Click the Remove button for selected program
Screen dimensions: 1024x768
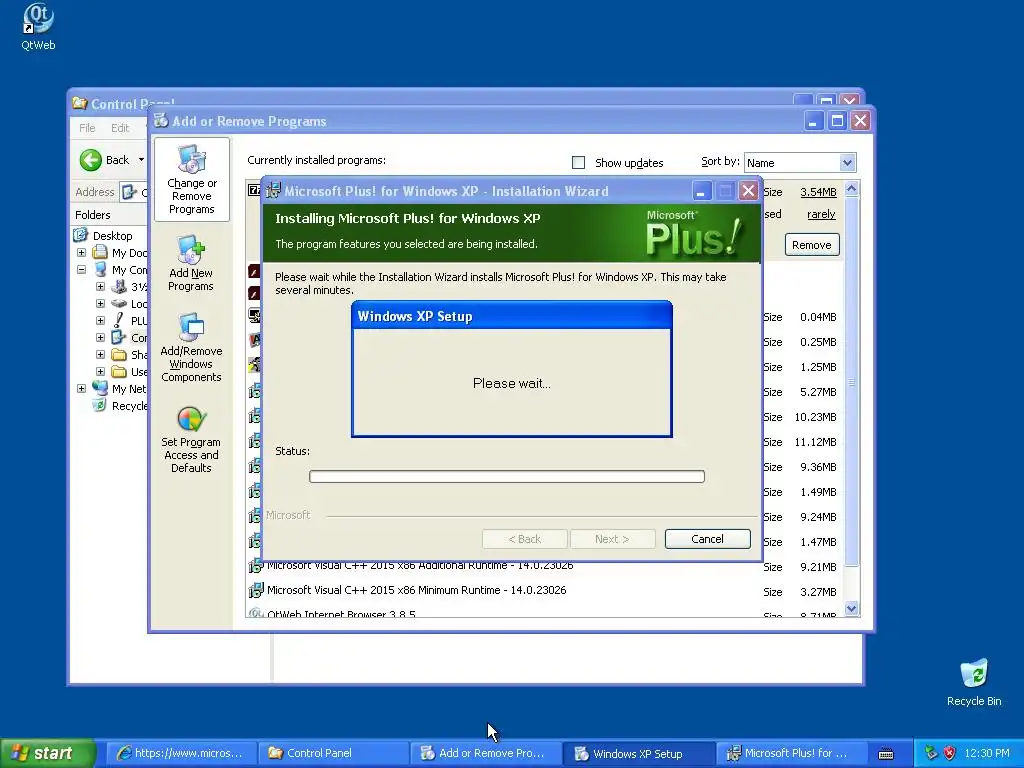812,245
